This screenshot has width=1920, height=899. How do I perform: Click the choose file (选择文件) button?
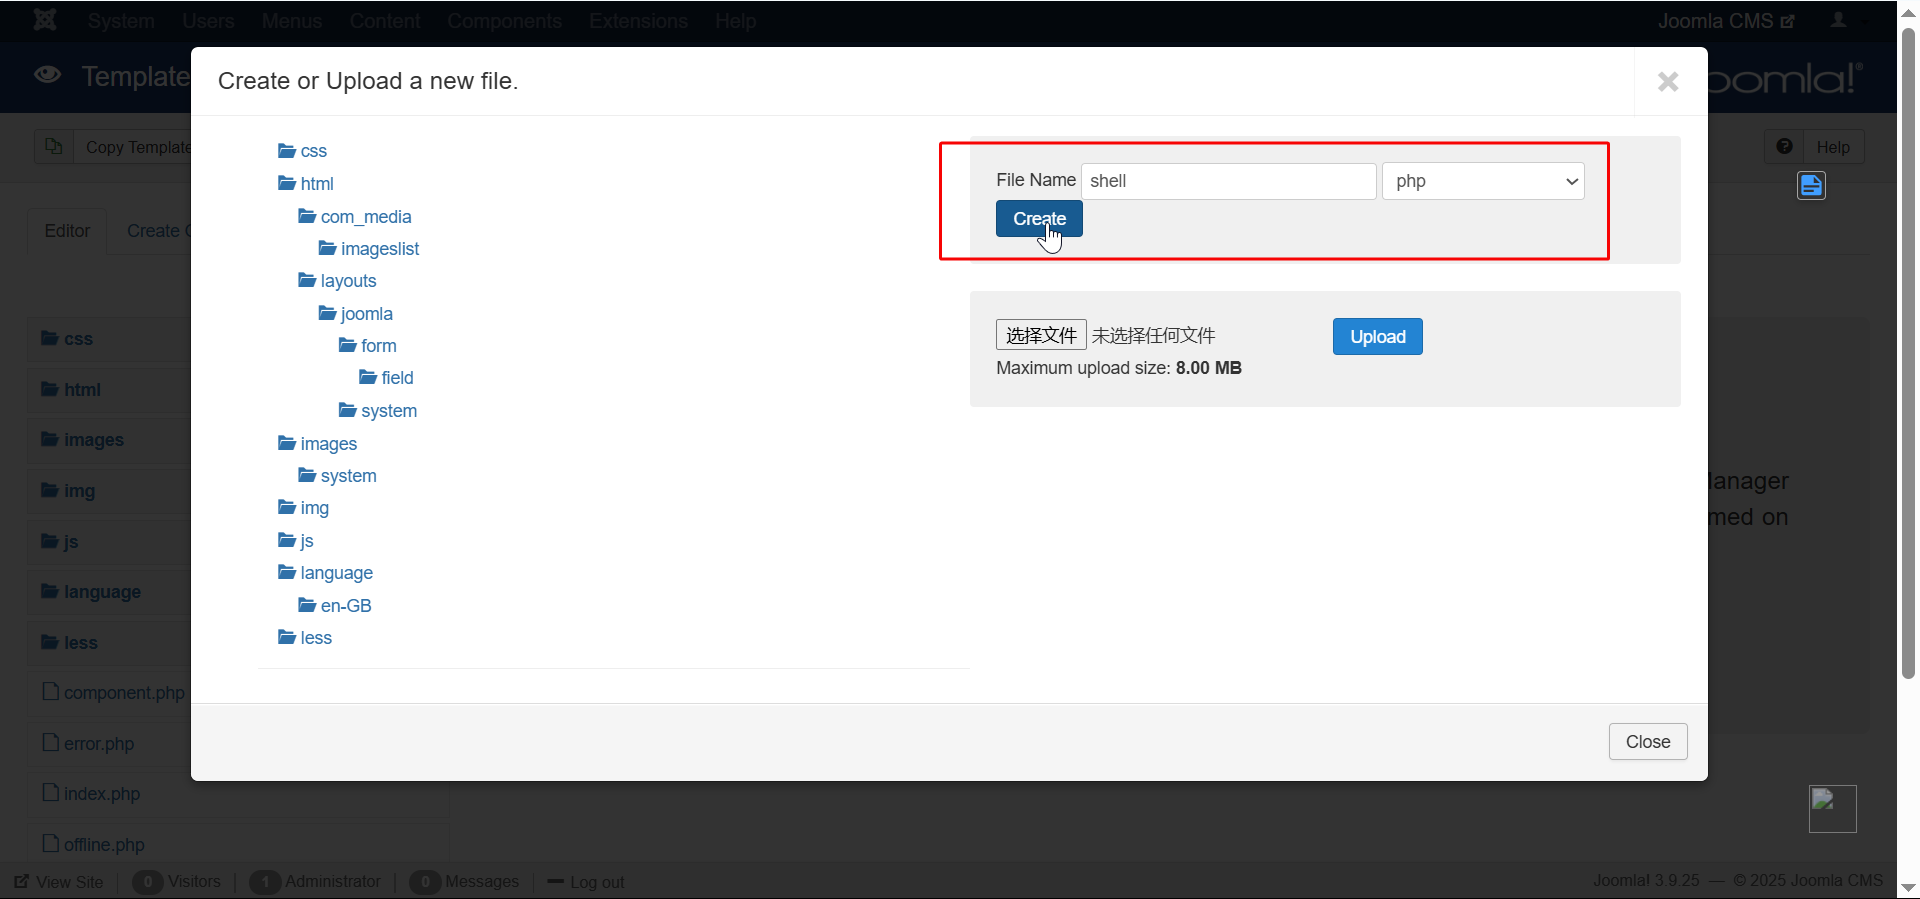coord(1040,335)
